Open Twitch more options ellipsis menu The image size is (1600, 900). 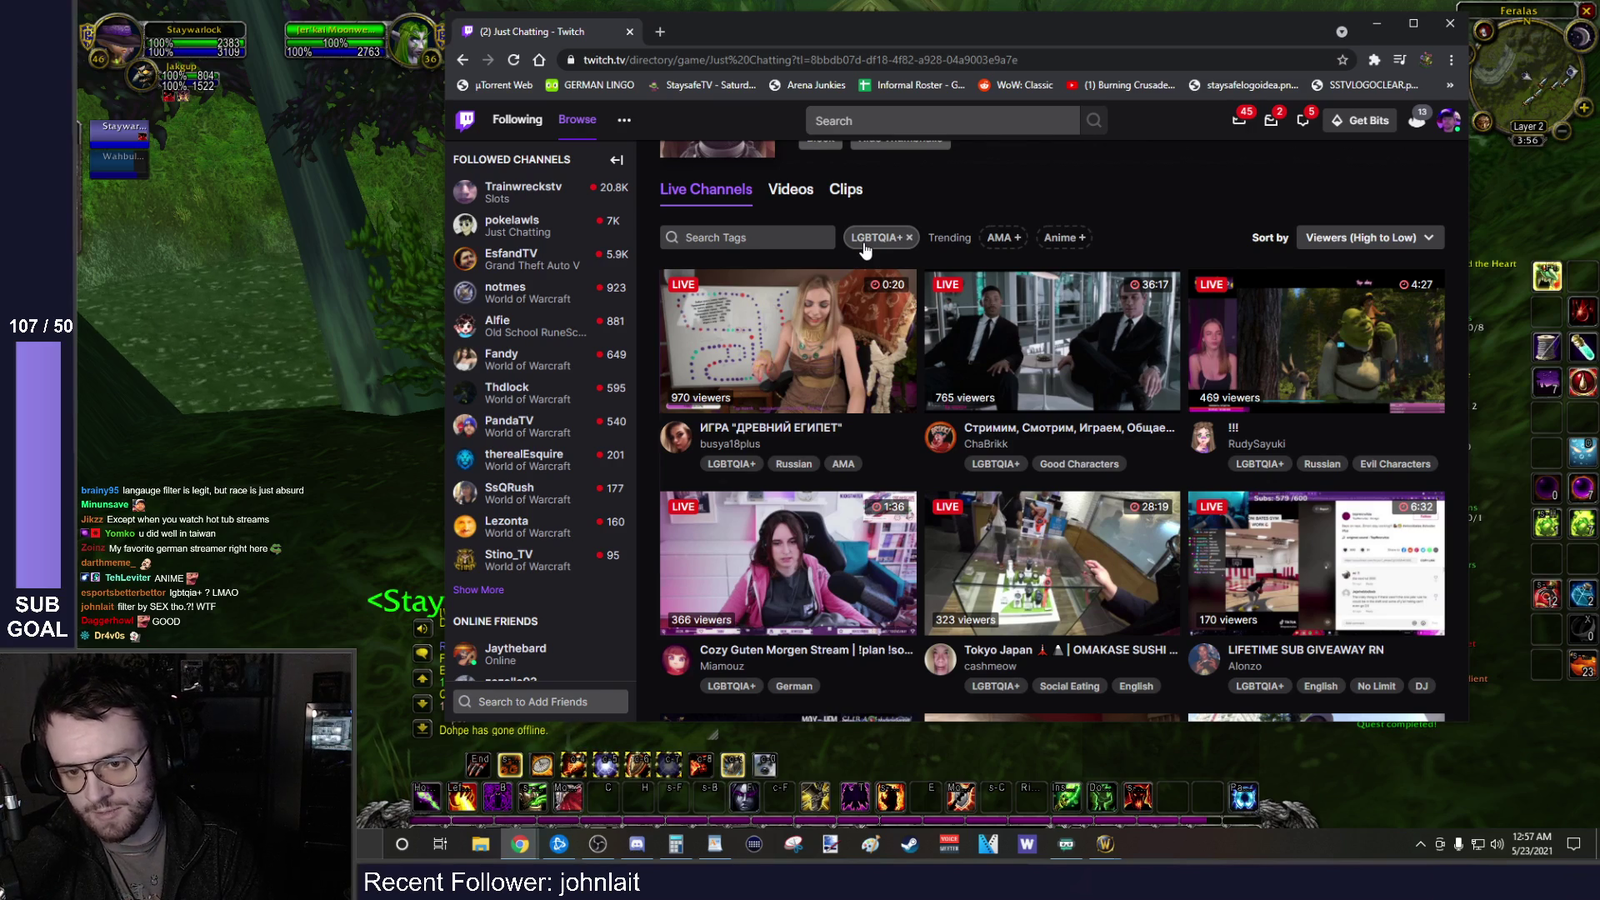point(624,120)
